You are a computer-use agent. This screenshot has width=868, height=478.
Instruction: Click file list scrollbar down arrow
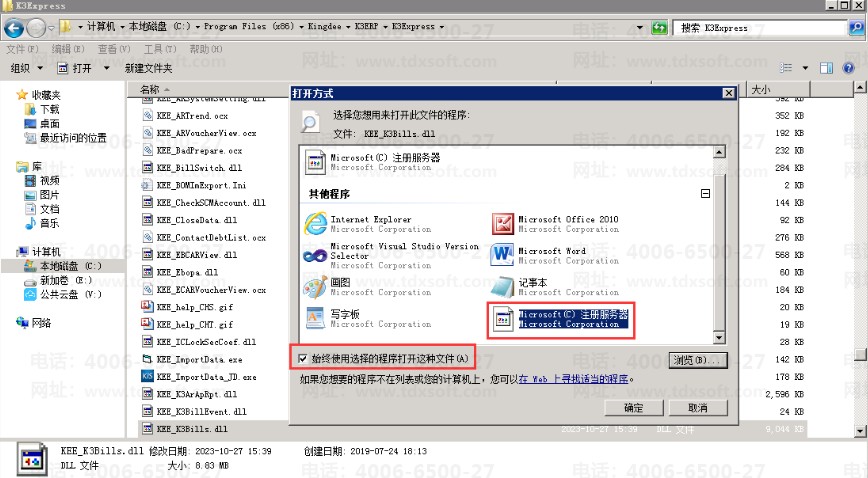[x=860, y=431]
